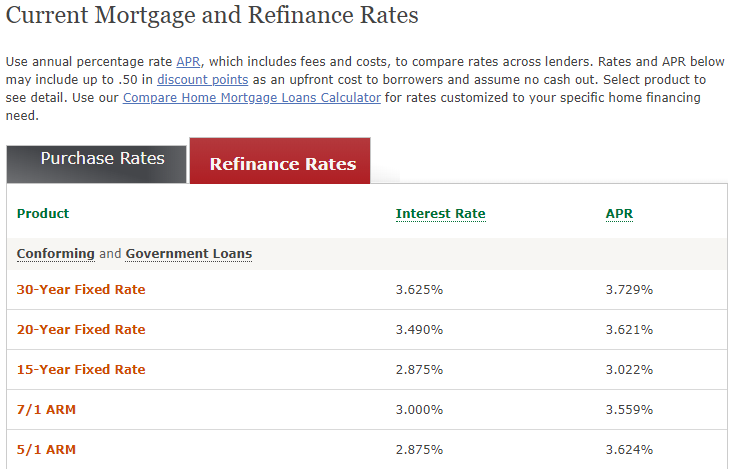The width and height of the screenshot is (730, 469).
Task: Select the 20-Year Fixed Rate product
Action: click(81, 330)
